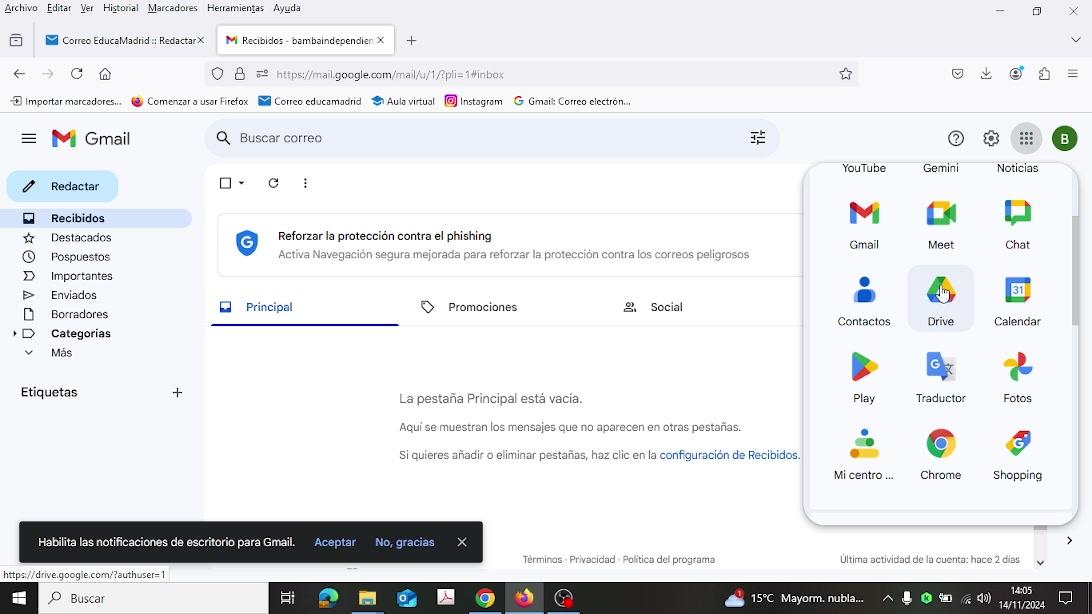Click the Redactar compose button
Image resolution: width=1092 pixels, height=614 pixels.
pos(62,187)
